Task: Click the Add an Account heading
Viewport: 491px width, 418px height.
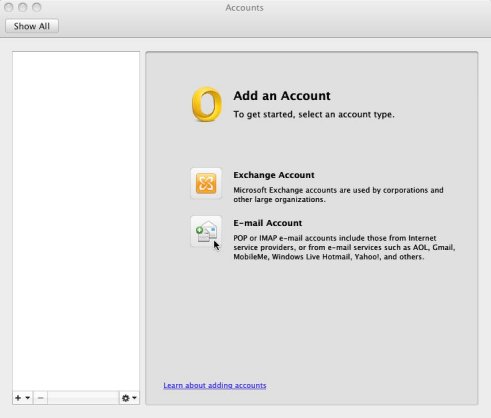Action: (282, 96)
